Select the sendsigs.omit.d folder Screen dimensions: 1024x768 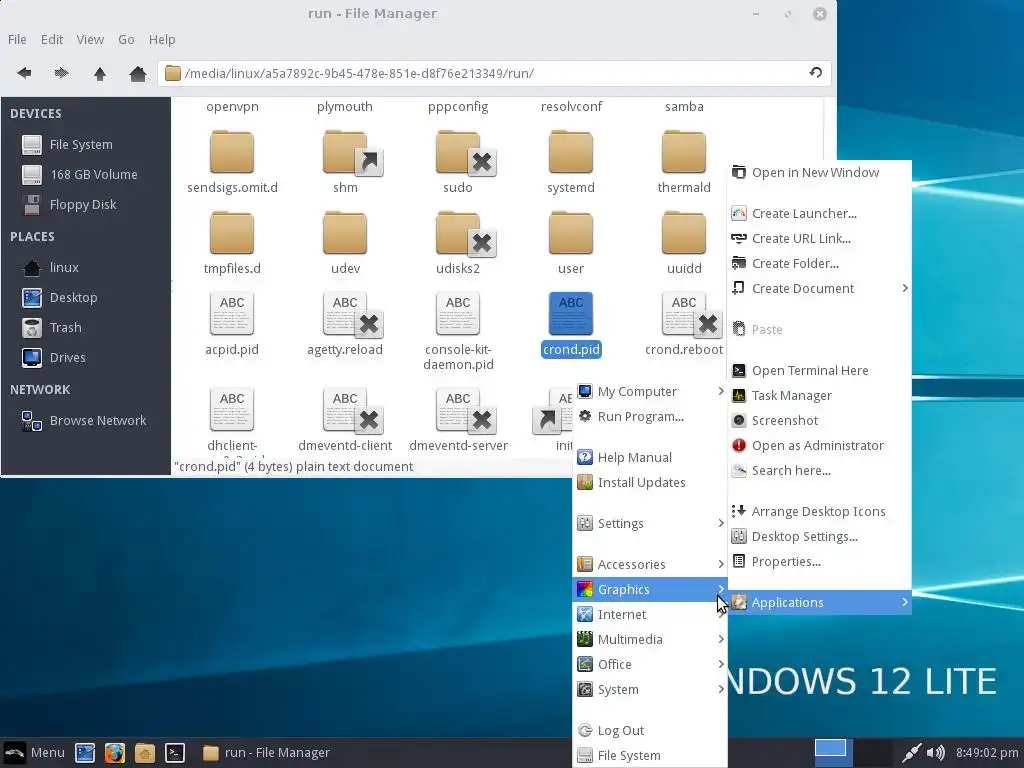point(232,161)
